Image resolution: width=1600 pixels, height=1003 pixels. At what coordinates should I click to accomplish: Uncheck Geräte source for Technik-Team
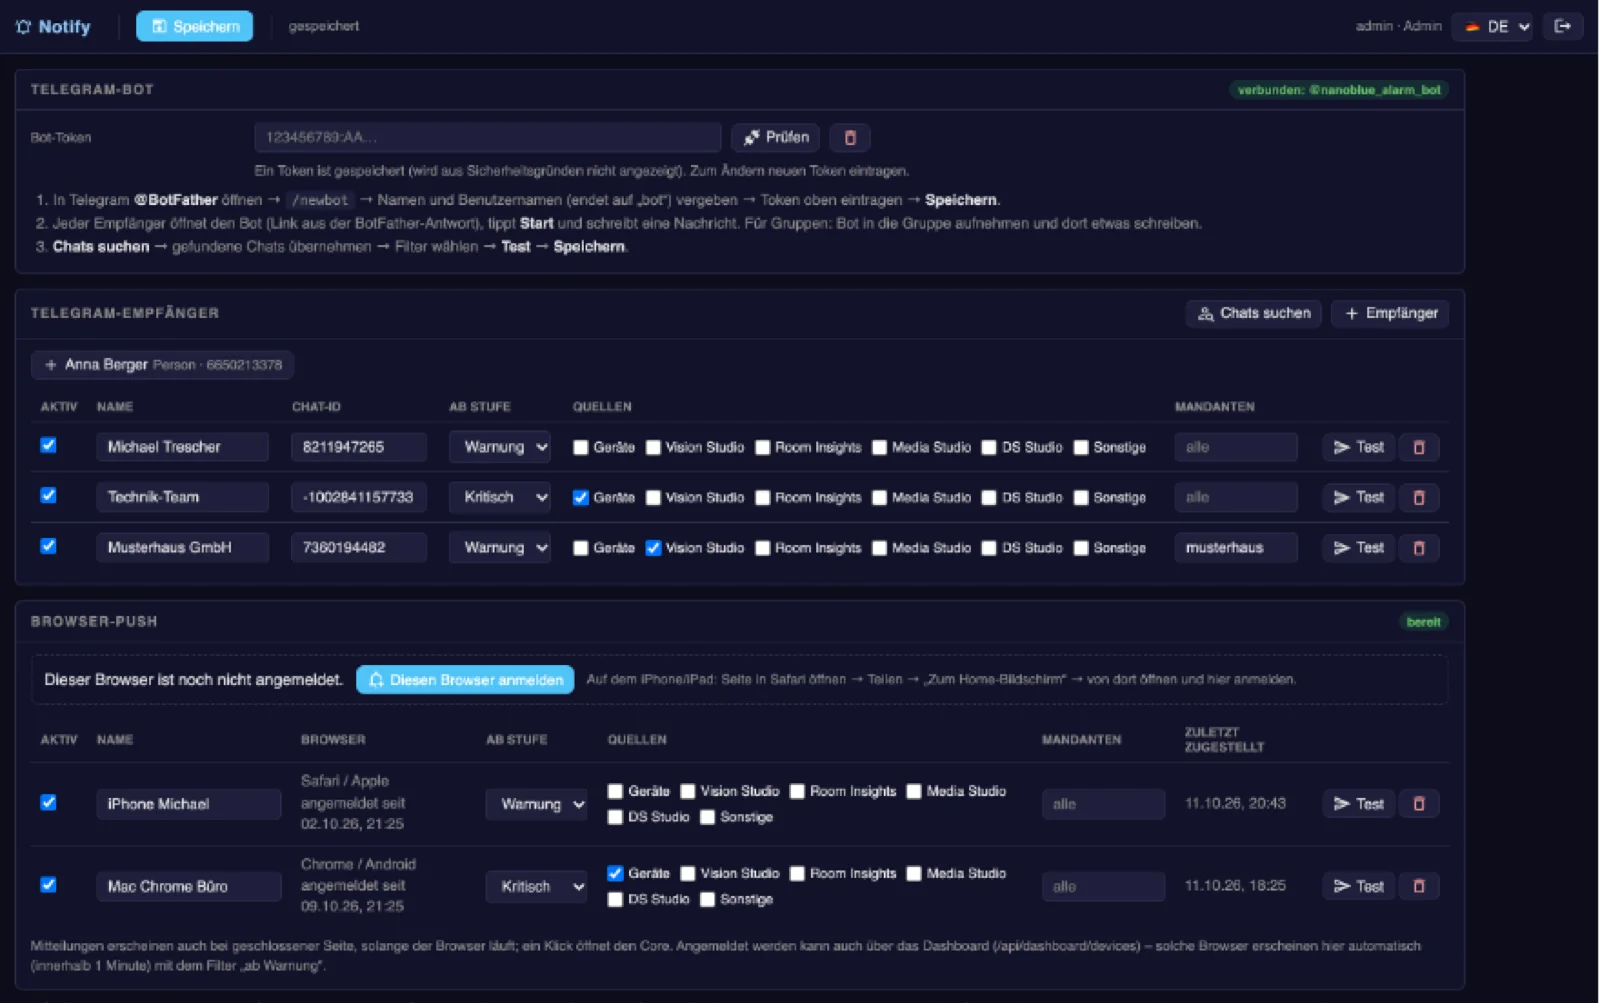click(x=580, y=497)
